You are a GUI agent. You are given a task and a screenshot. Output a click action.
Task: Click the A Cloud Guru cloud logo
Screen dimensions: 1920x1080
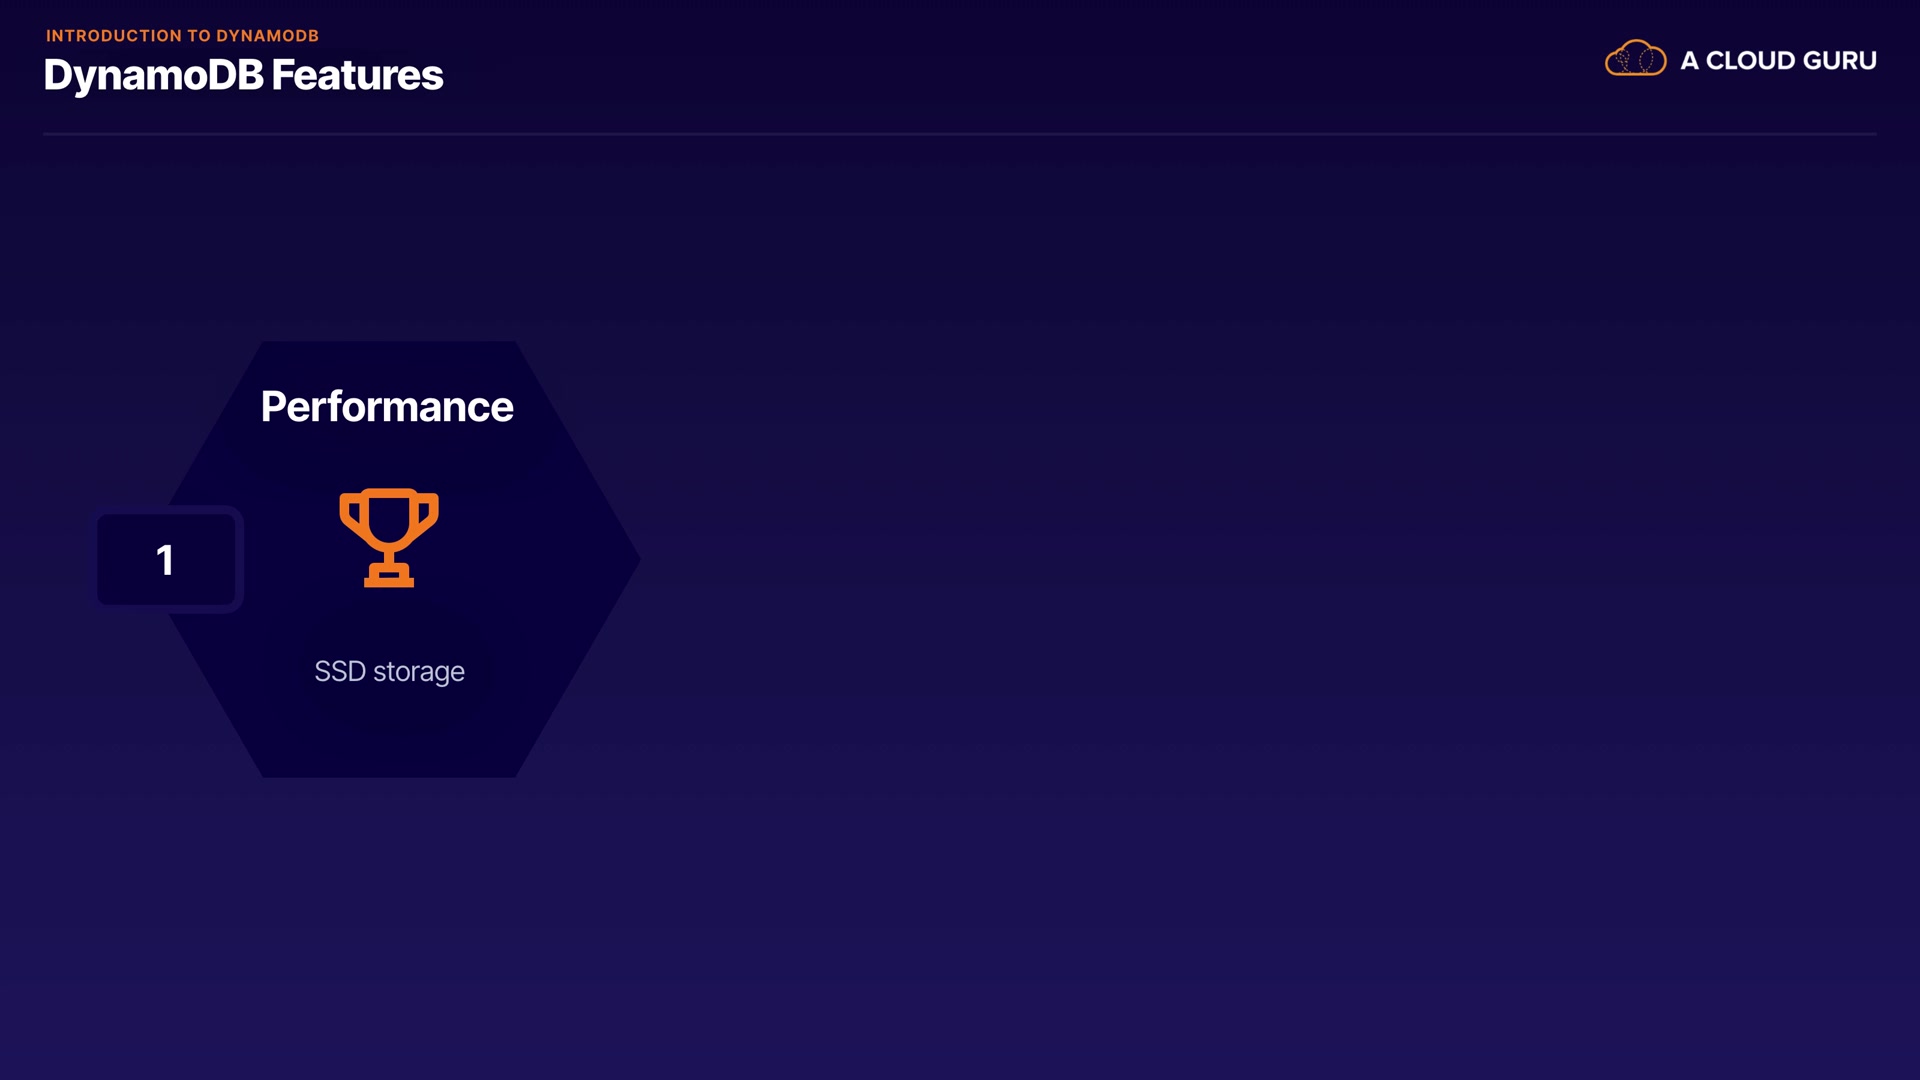(x=1635, y=59)
